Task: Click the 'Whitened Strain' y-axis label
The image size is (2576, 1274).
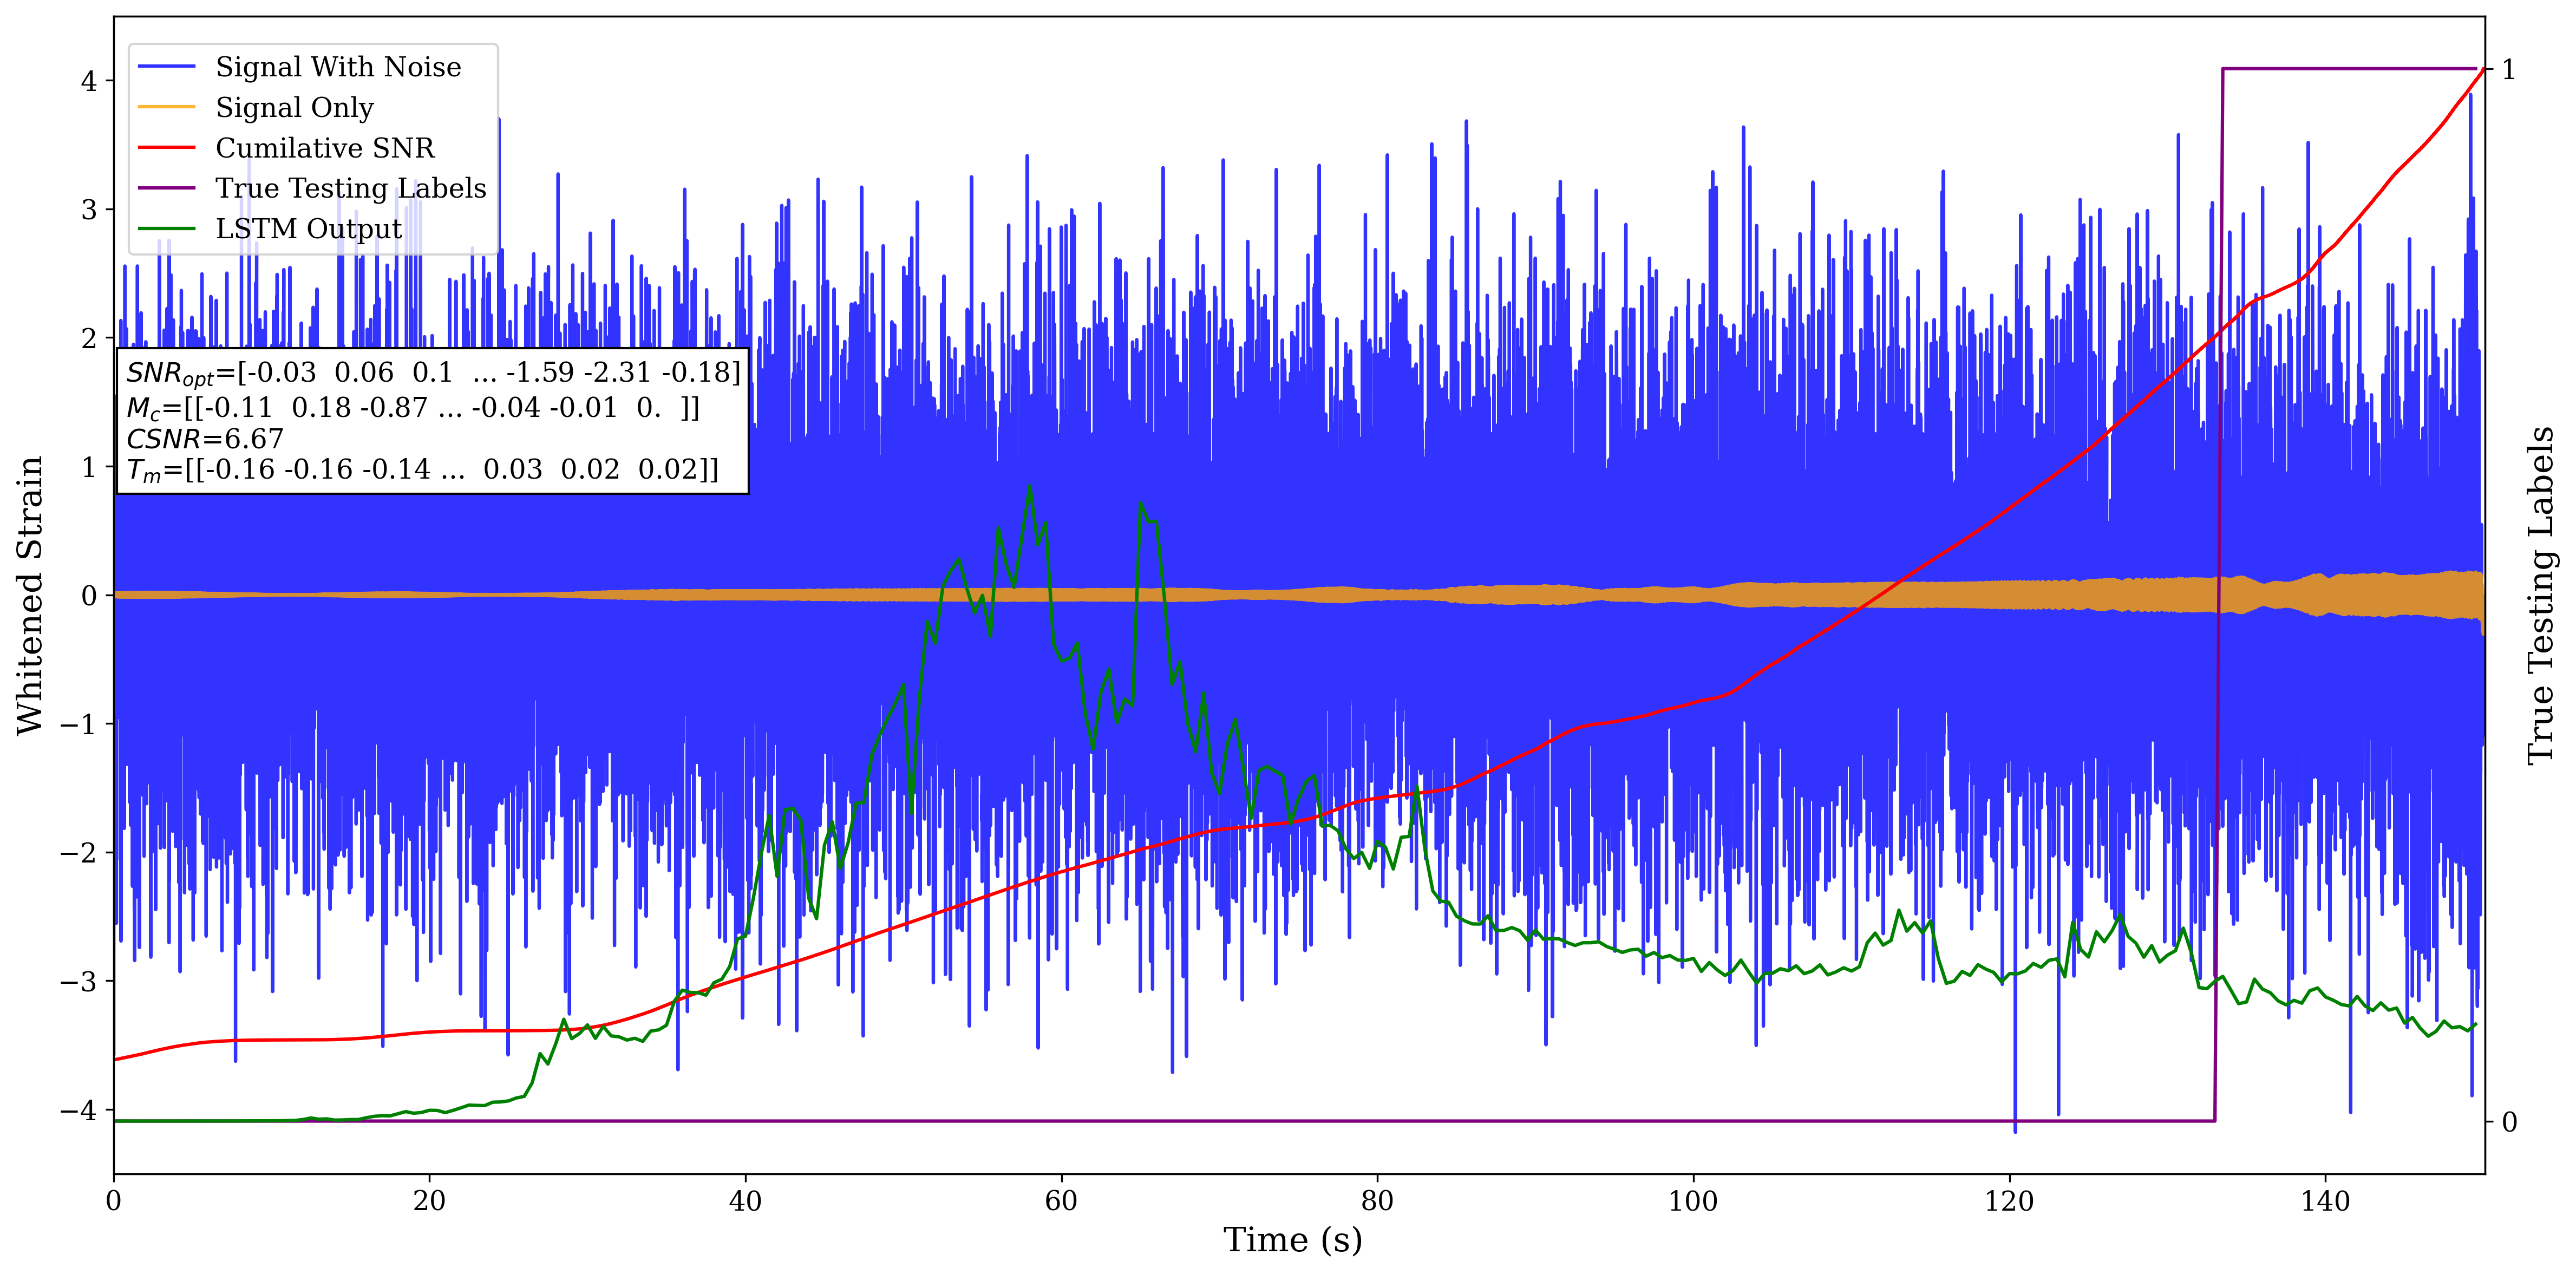Action: pos(30,595)
